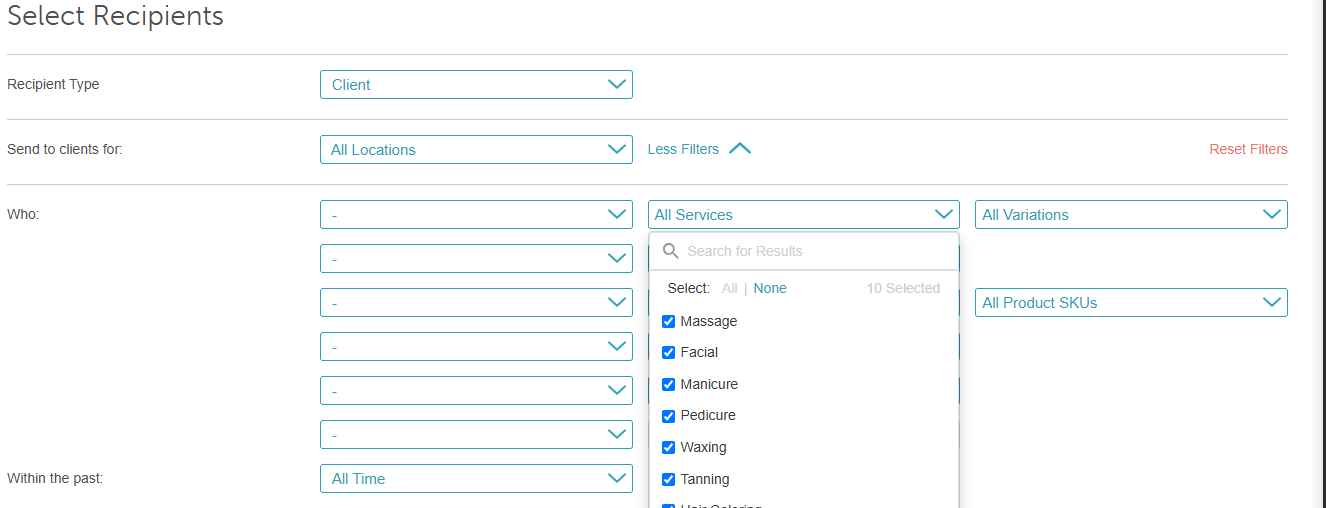1326x508 pixels.
Task: Uncheck the Facial checkbox
Action: point(669,353)
